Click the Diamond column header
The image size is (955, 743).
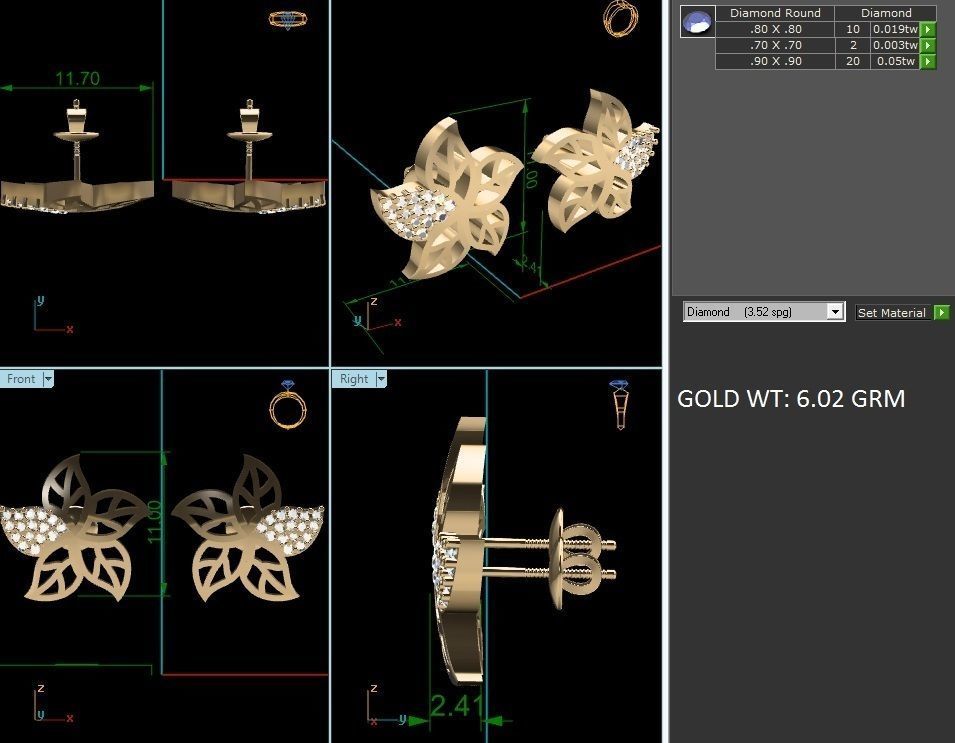pyautogui.click(x=886, y=13)
